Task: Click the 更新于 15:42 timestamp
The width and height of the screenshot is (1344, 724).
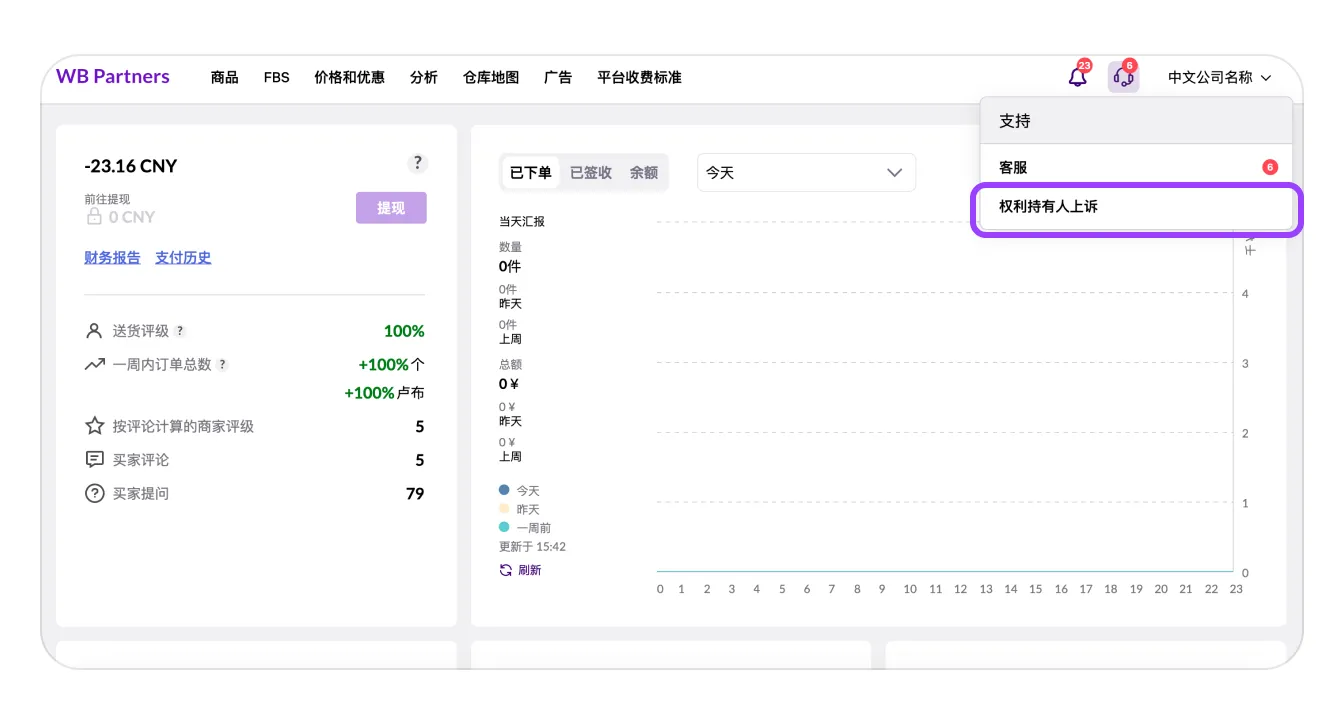Action: (x=533, y=547)
